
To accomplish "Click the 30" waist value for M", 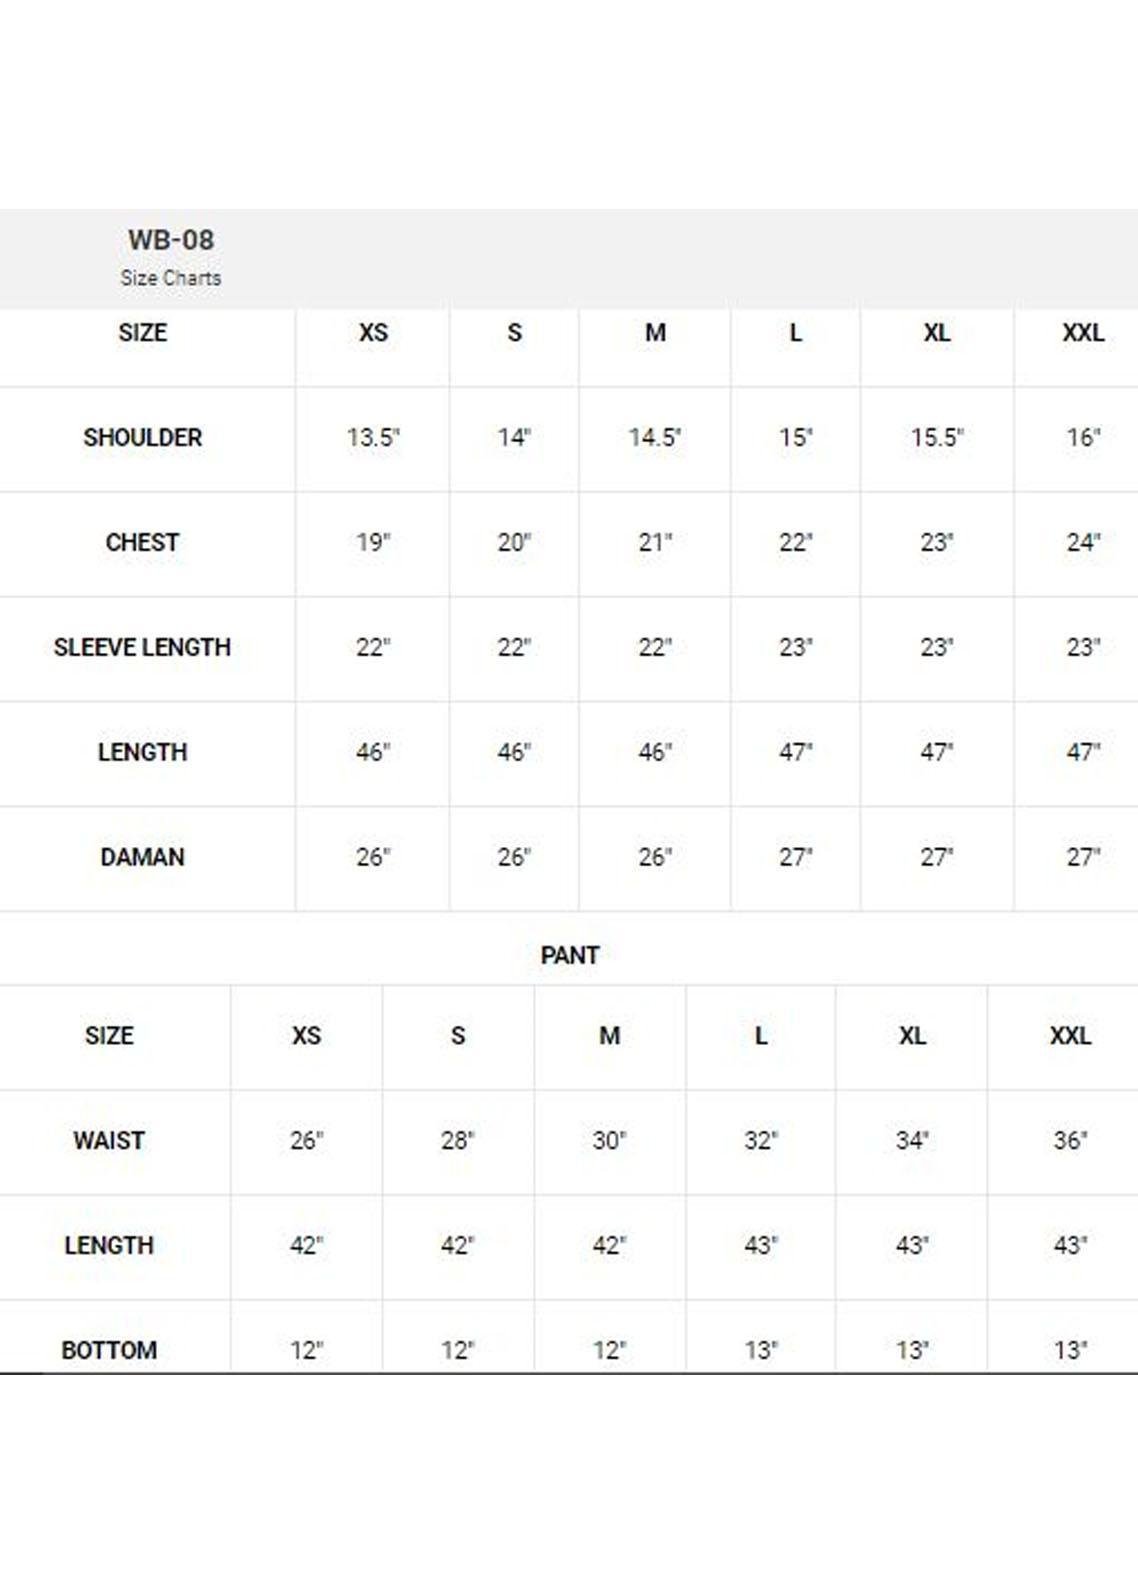I will coord(609,1140).
